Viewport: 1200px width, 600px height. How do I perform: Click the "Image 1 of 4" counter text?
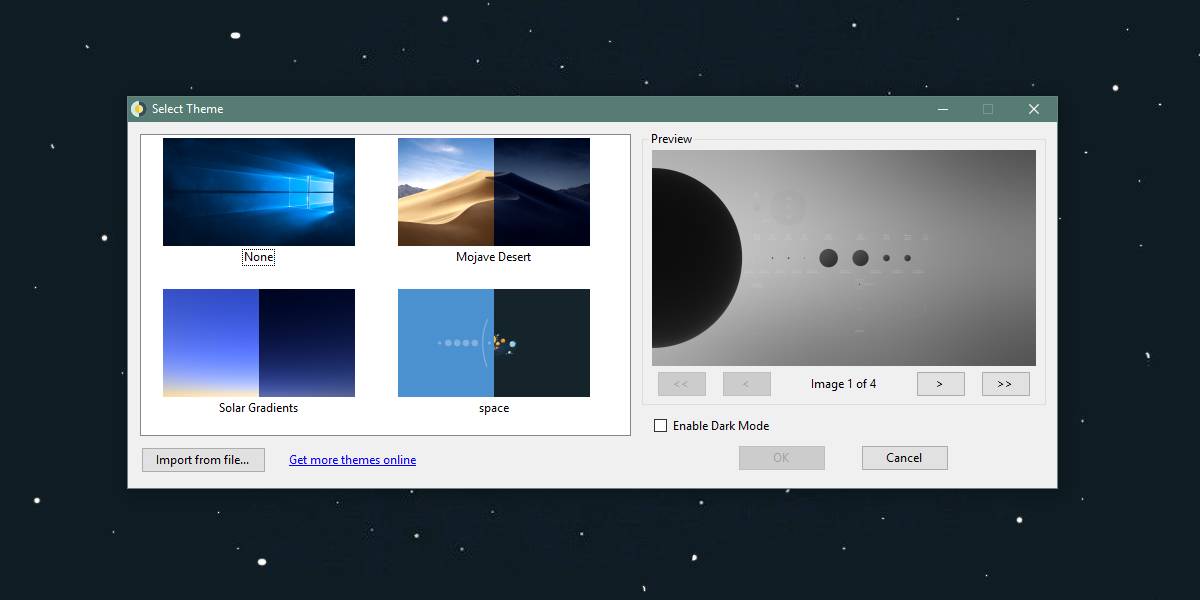click(x=844, y=384)
